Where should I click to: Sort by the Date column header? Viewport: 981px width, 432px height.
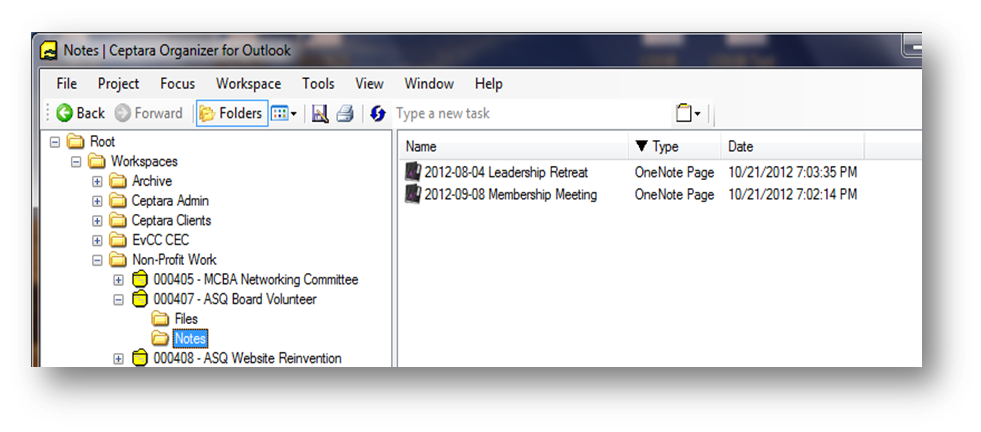coord(793,147)
